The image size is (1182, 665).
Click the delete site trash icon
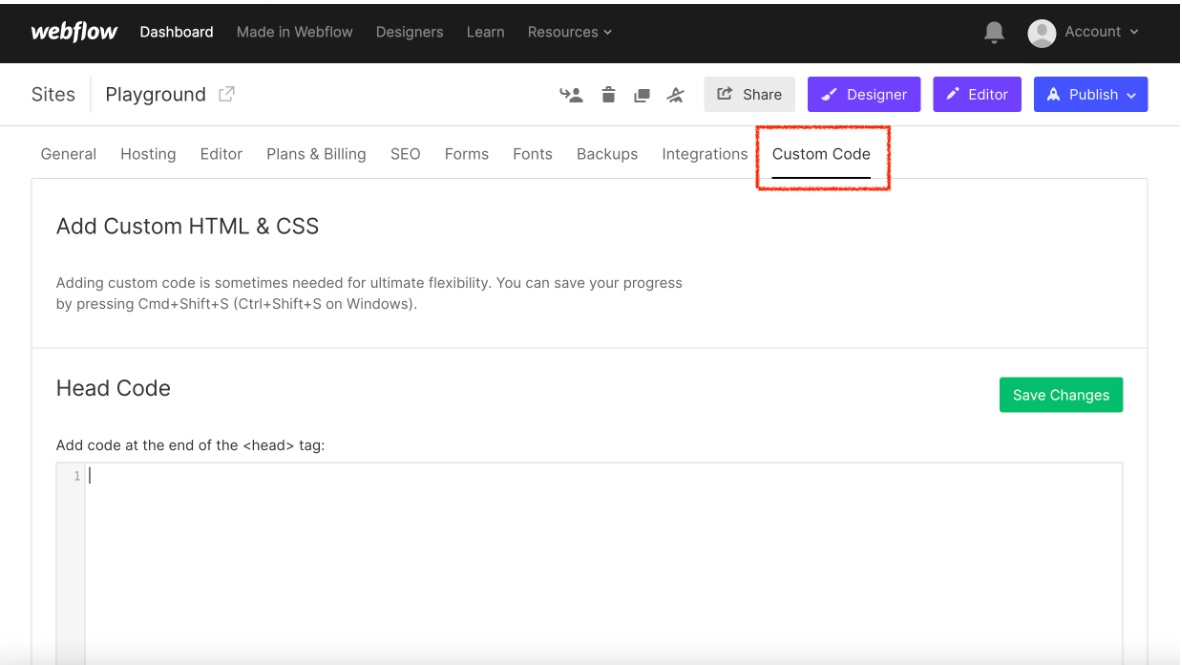tap(607, 95)
